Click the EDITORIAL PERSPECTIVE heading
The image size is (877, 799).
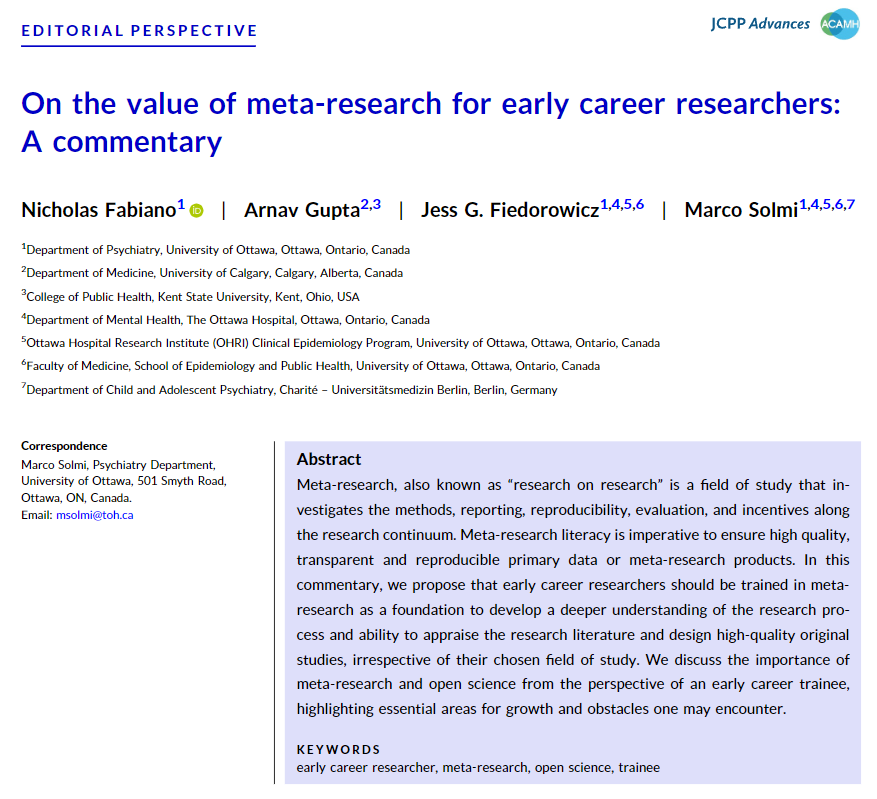tap(139, 30)
